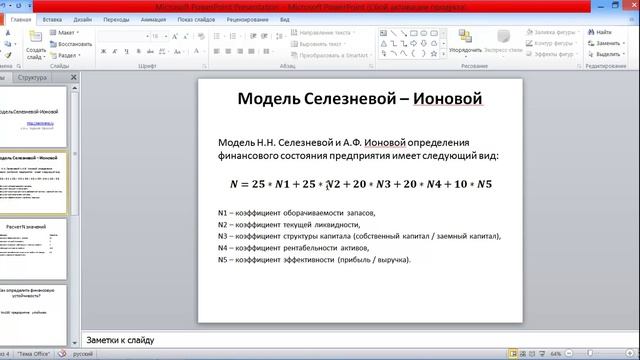Click bulleted list icon
Image resolution: width=640 pixels, height=360 pixels.
217,36
